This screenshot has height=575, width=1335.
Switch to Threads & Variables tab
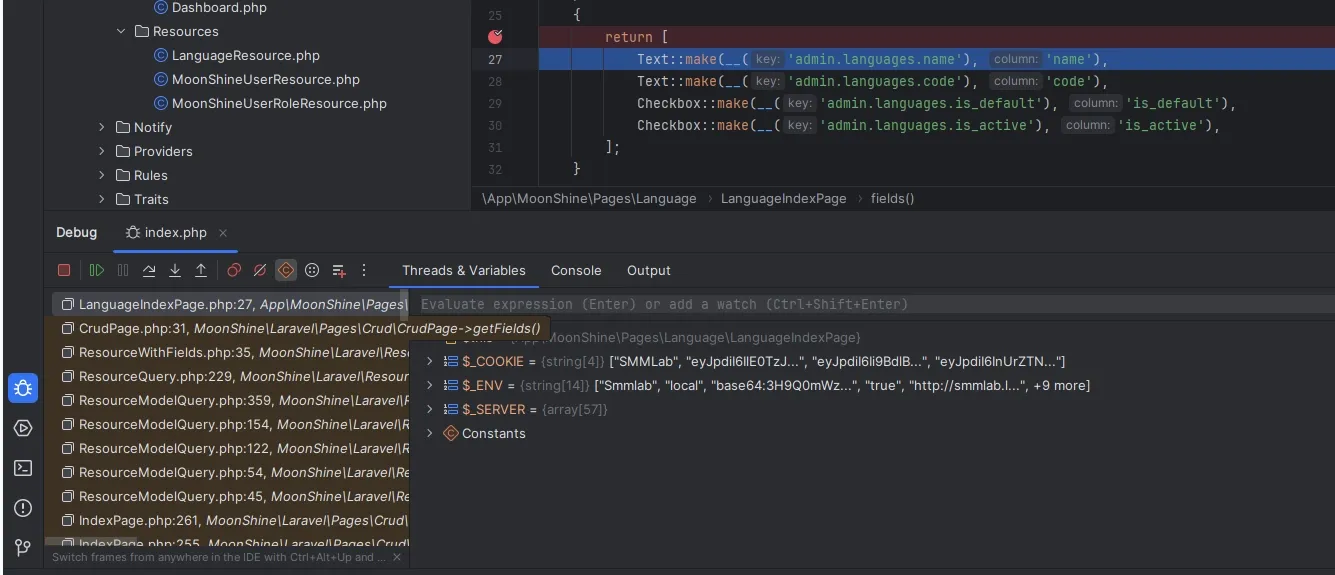tap(463, 270)
